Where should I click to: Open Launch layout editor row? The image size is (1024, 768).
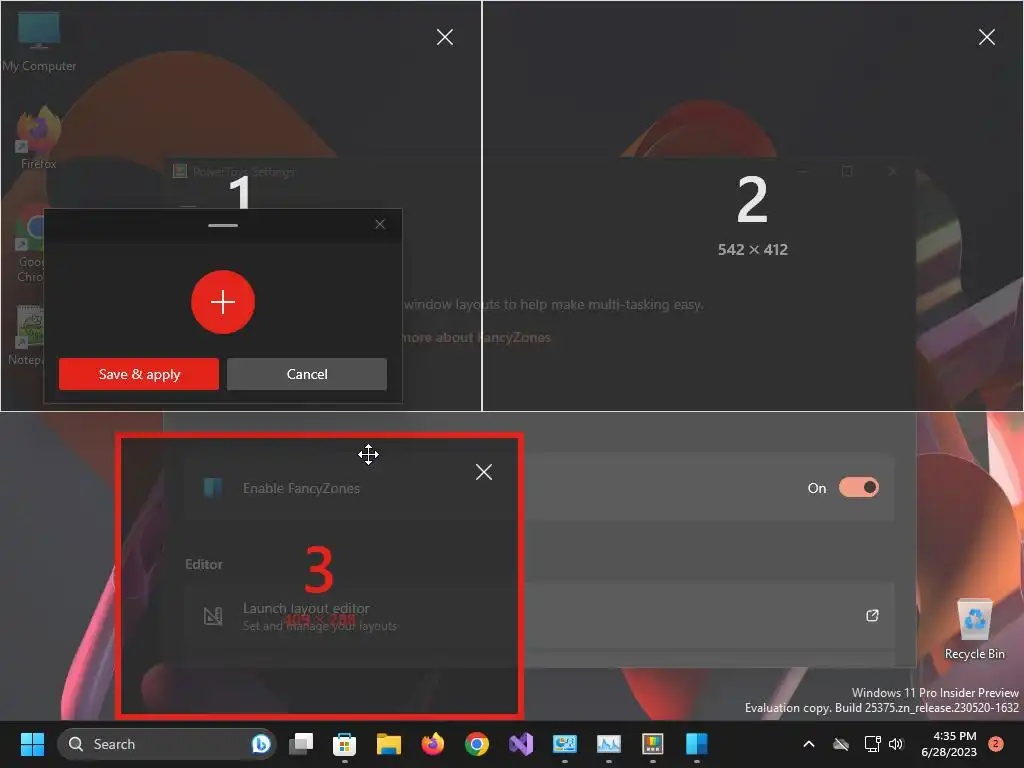click(539, 615)
